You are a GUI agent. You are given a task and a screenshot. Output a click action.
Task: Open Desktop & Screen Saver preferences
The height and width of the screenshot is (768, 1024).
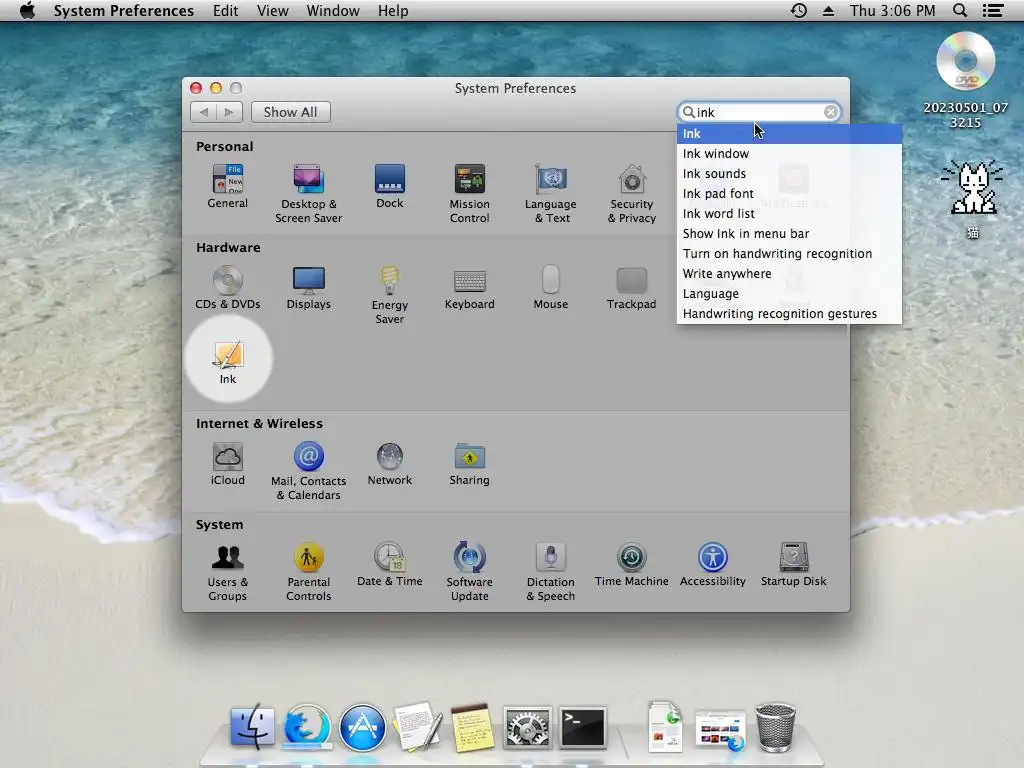click(x=308, y=193)
